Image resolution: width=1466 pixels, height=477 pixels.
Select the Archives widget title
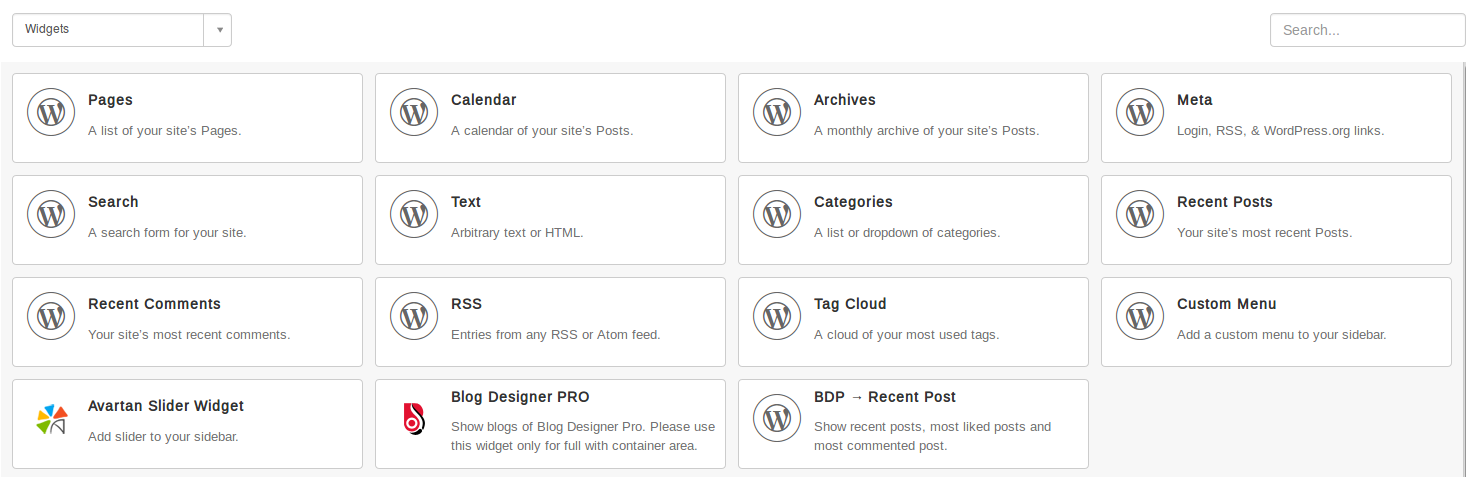(x=845, y=100)
